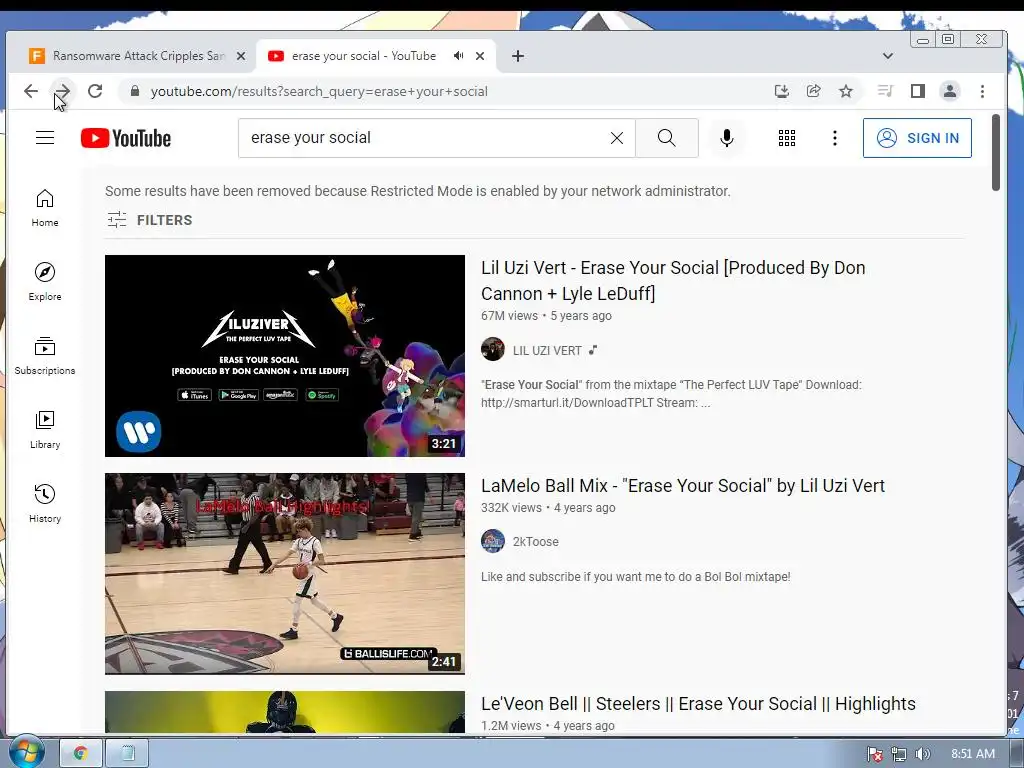Open Chrome three-dot menu
This screenshot has width=1024, height=768.
click(x=982, y=91)
